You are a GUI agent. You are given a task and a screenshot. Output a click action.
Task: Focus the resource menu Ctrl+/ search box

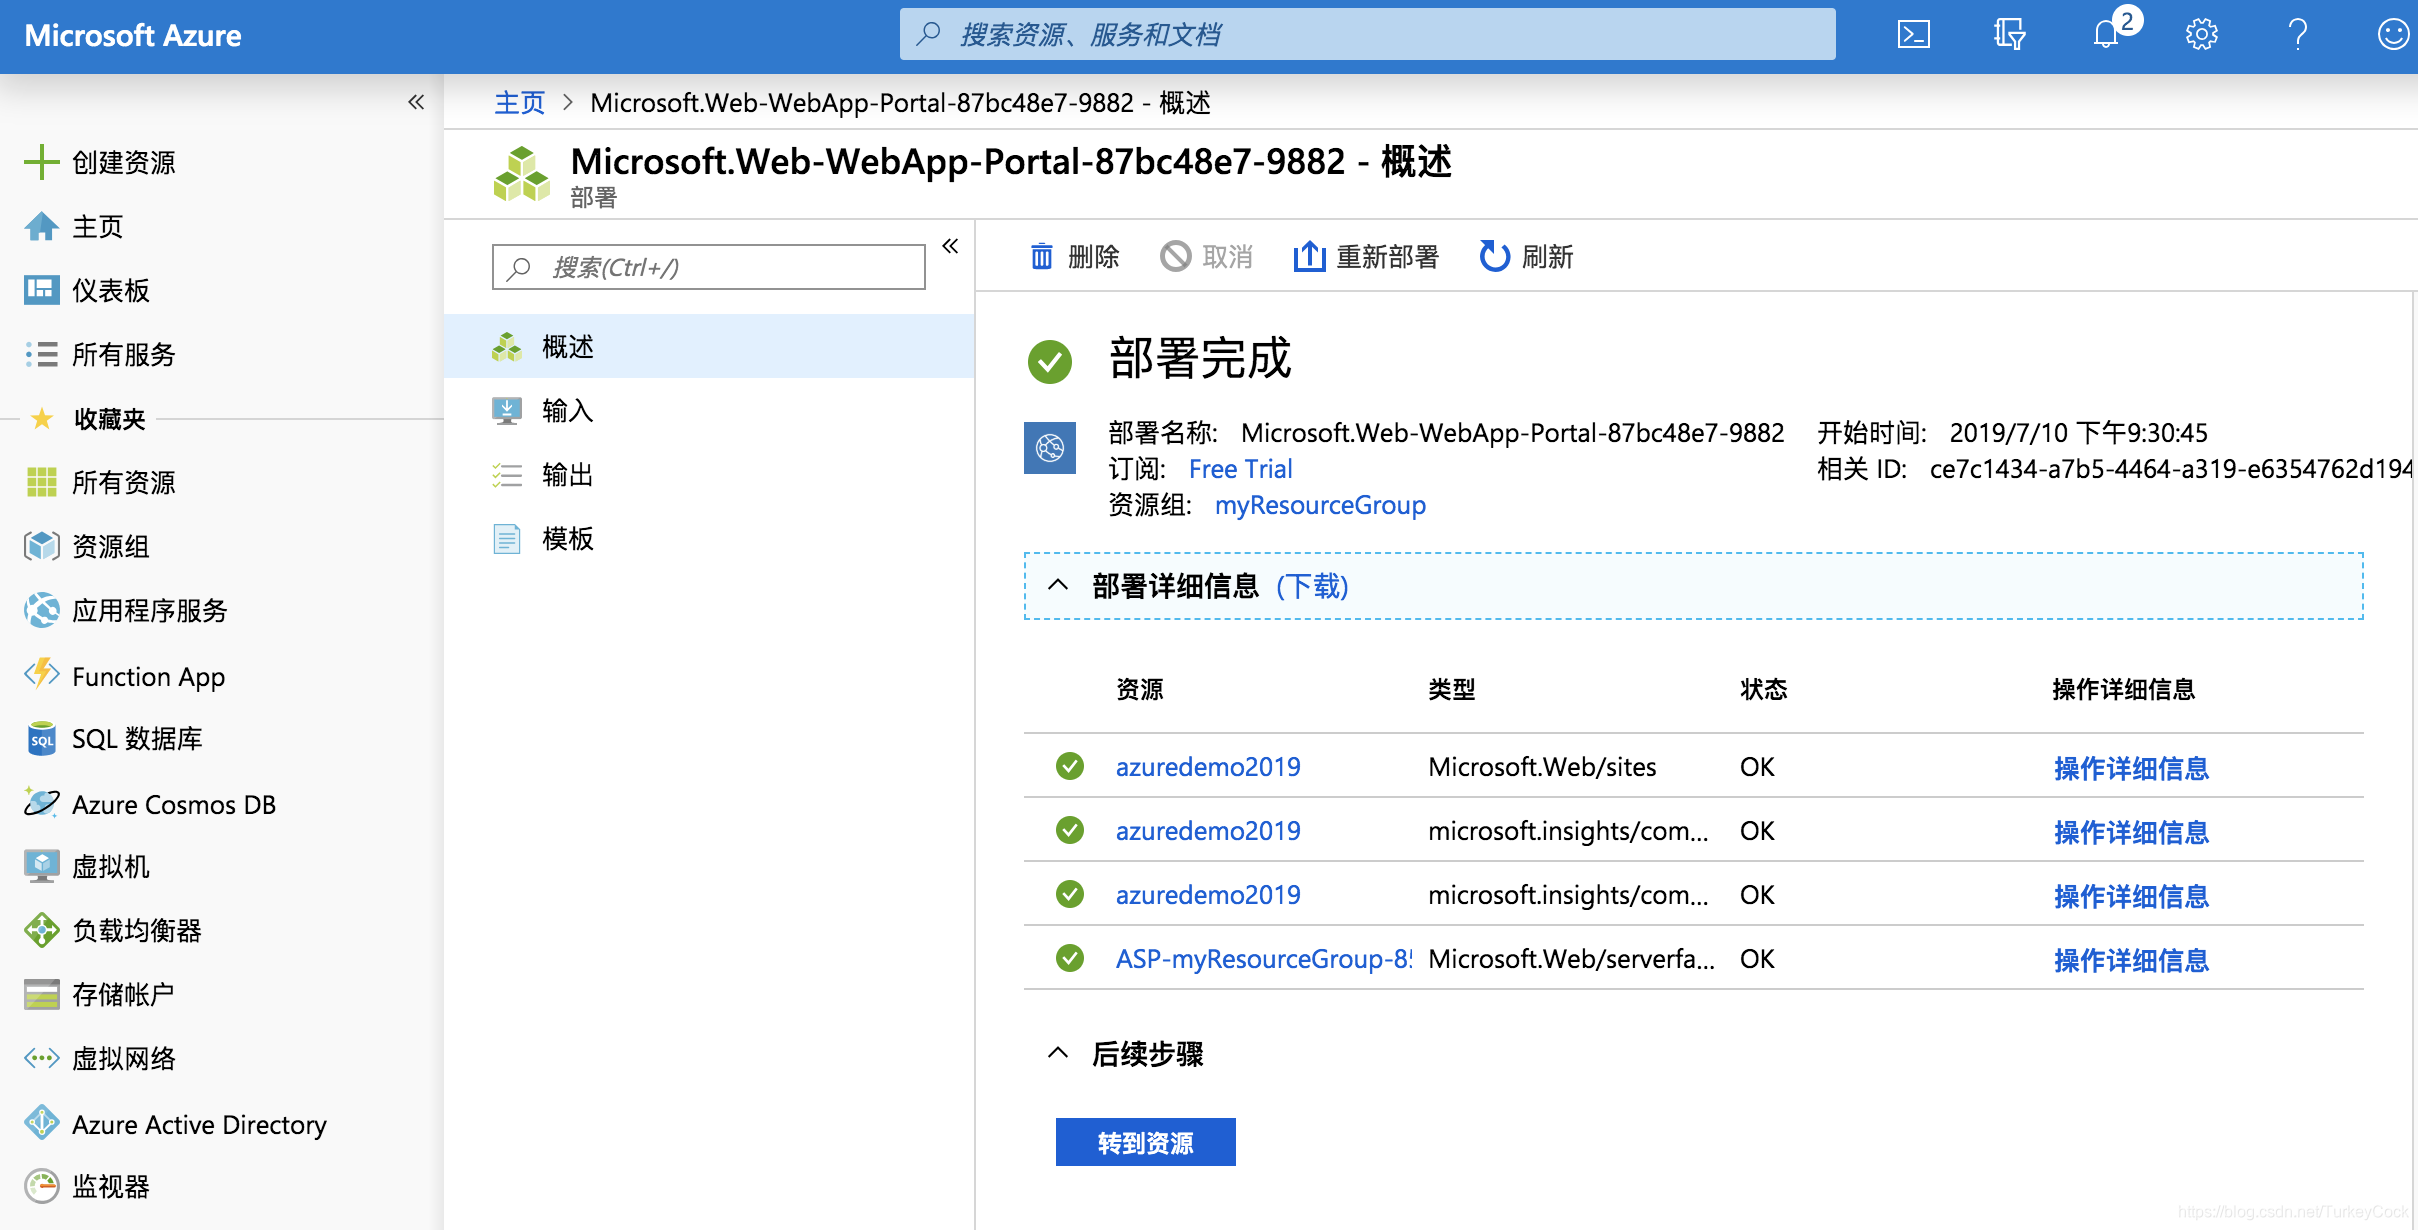tap(709, 267)
